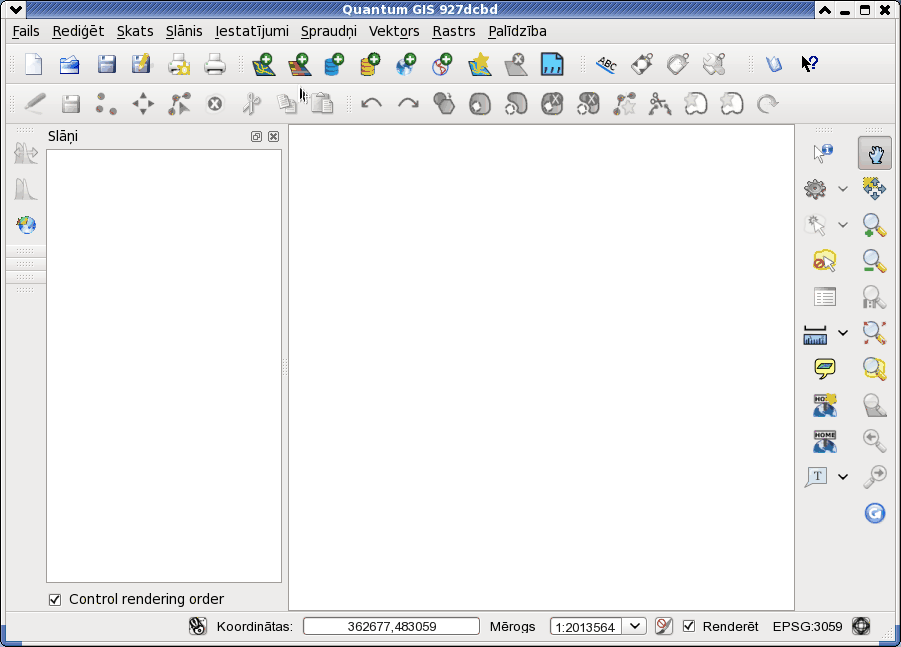Open project folder icon
The width and height of the screenshot is (901, 647).
(x=70, y=64)
